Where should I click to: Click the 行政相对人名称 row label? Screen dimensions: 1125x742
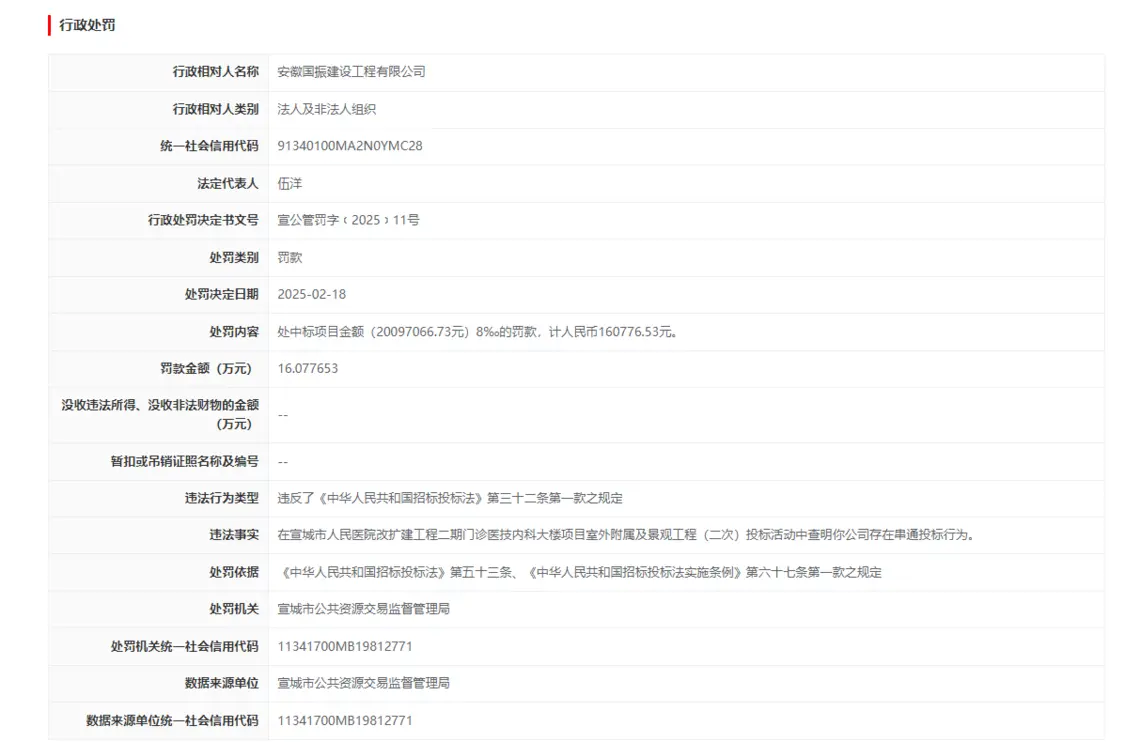215,72
